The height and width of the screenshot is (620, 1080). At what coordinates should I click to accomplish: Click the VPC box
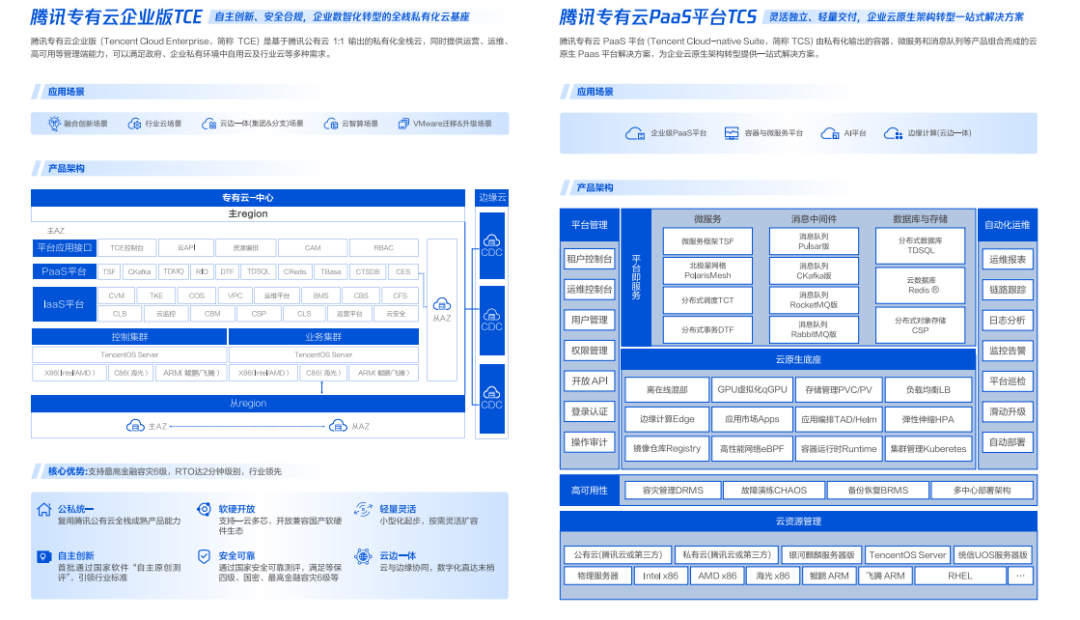[x=235, y=296]
